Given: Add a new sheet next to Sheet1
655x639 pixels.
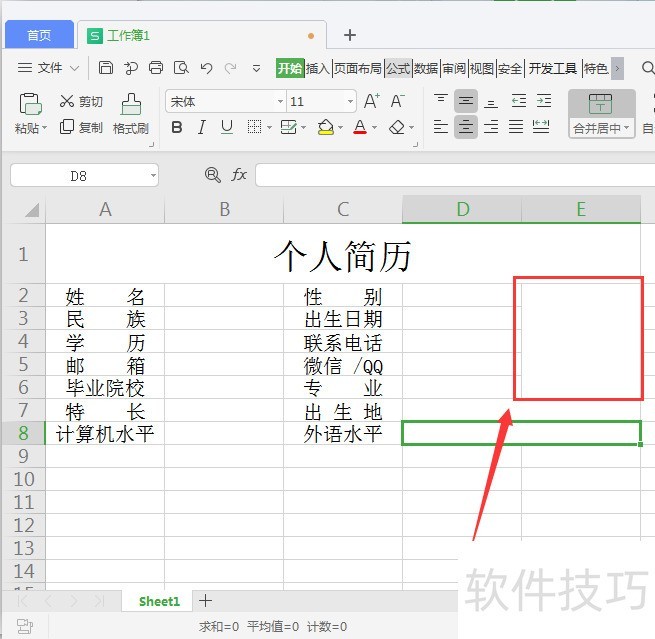Looking at the screenshot, I should point(206,601).
